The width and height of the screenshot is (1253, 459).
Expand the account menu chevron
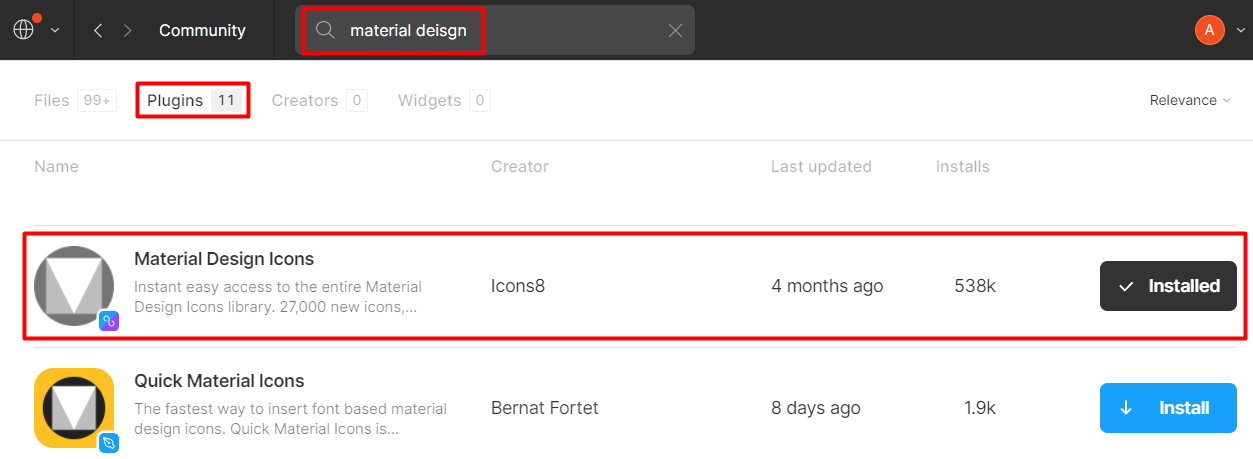(1240, 31)
